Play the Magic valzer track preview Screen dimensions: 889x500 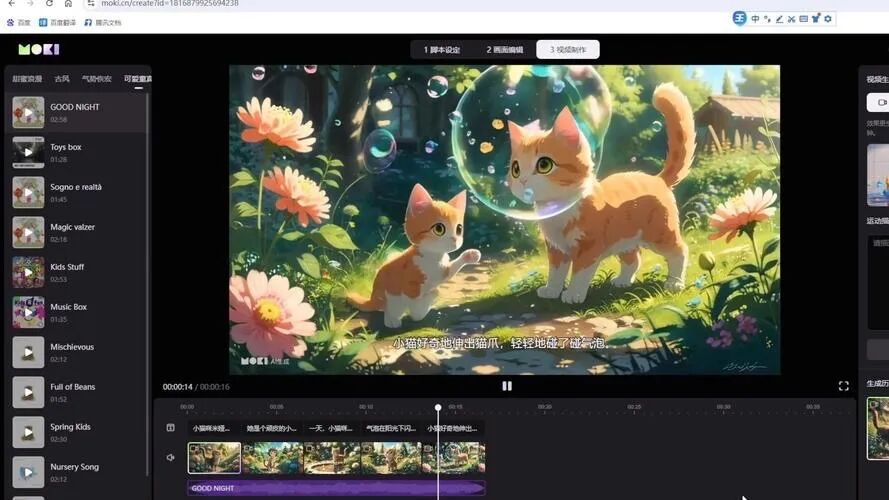tap(28, 232)
